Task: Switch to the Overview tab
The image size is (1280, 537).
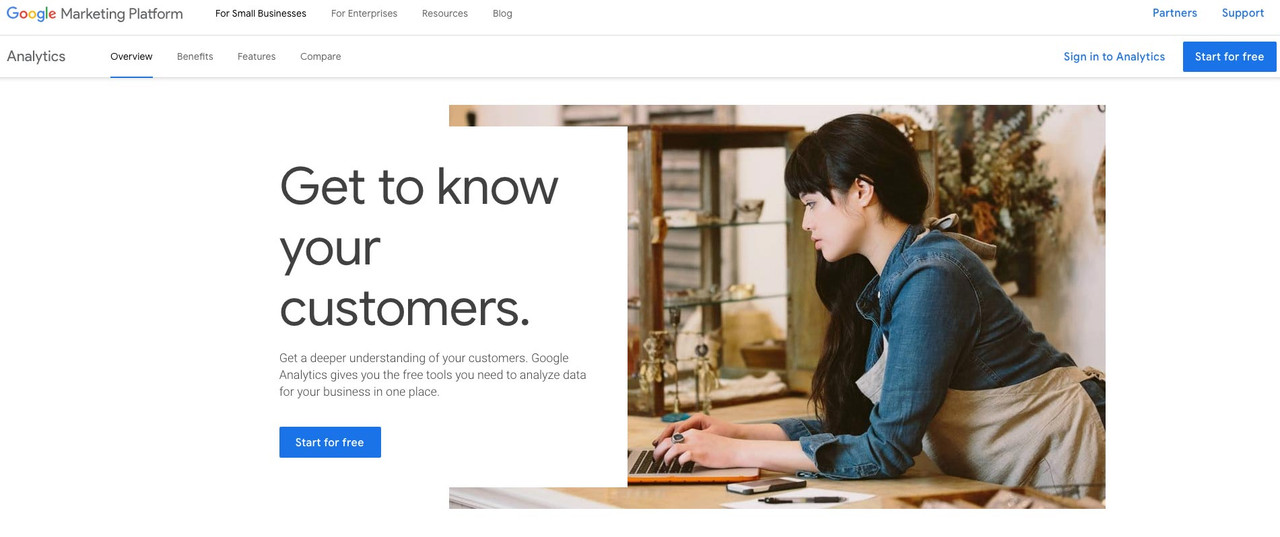Action: [132, 57]
